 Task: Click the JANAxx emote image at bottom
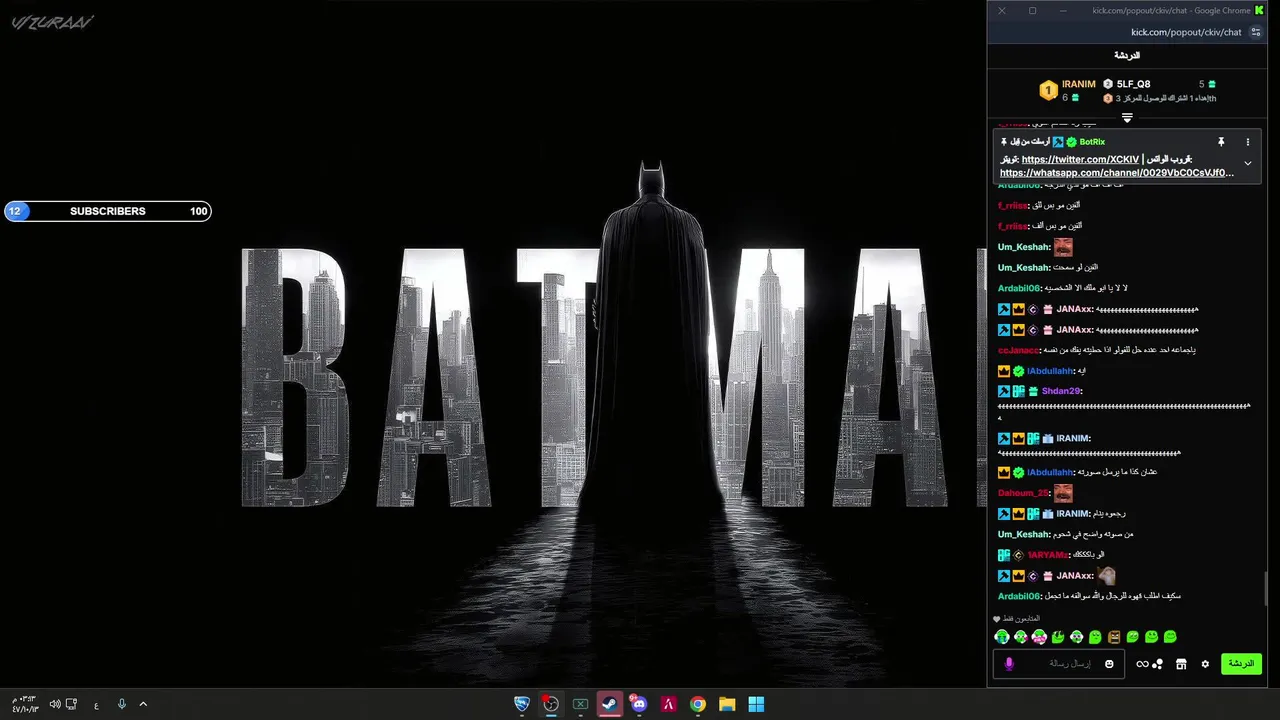pyautogui.click(x=1106, y=576)
